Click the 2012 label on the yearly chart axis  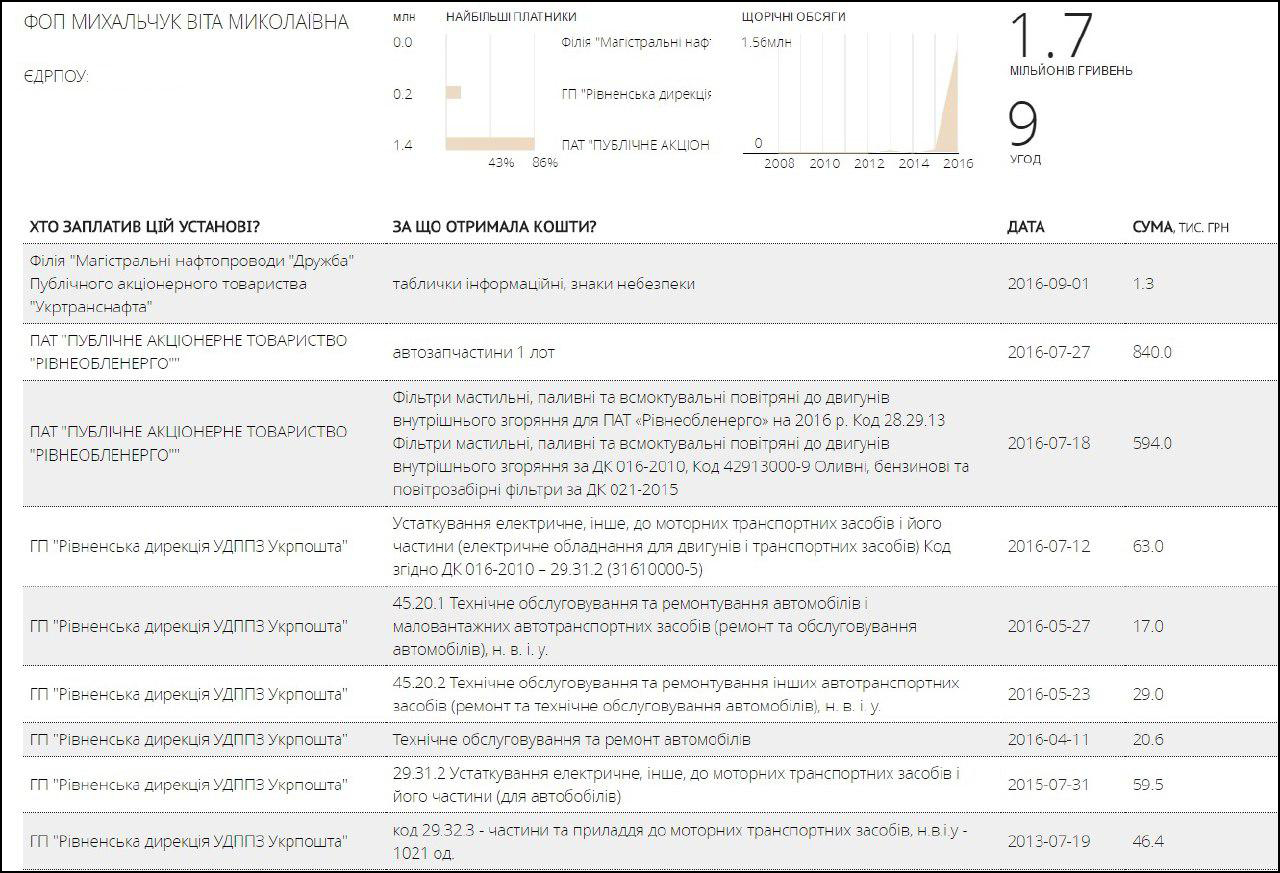click(869, 163)
